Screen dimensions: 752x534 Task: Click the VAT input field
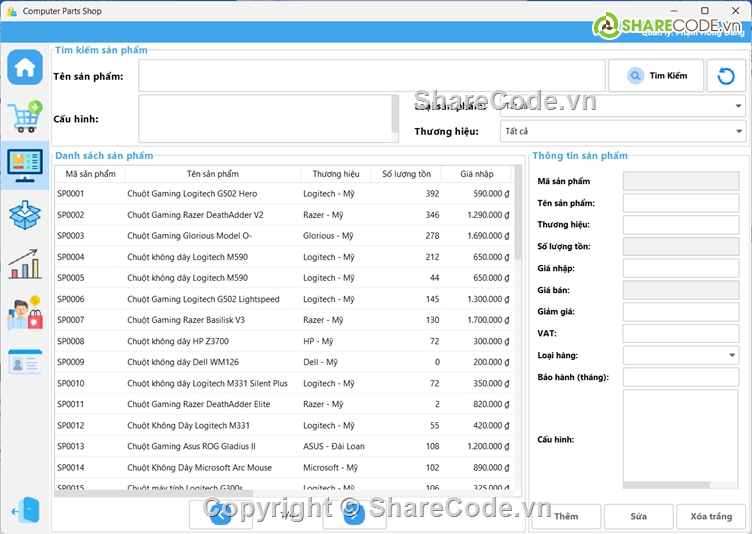(x=681, y=333)
